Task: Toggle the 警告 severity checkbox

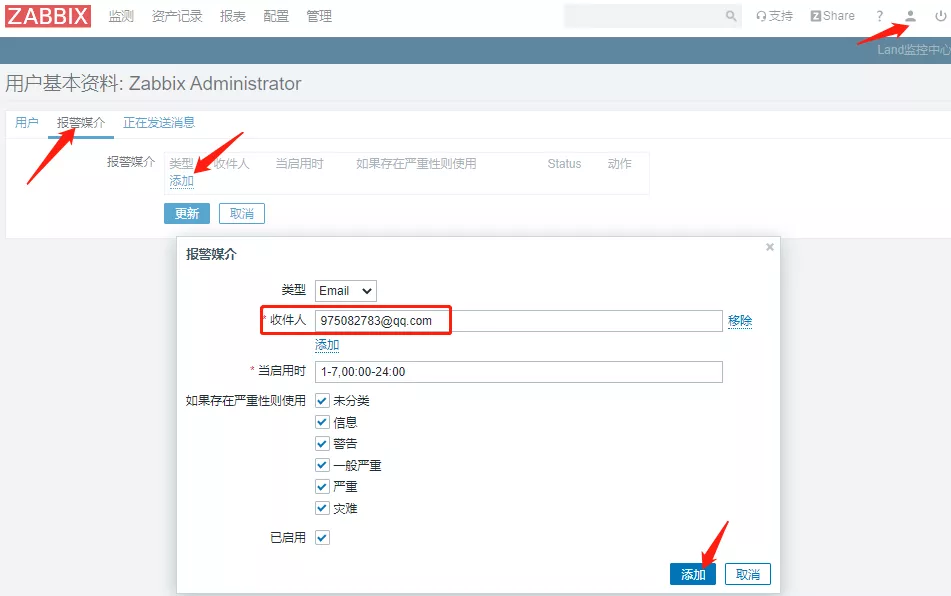Action: (322, 443)
